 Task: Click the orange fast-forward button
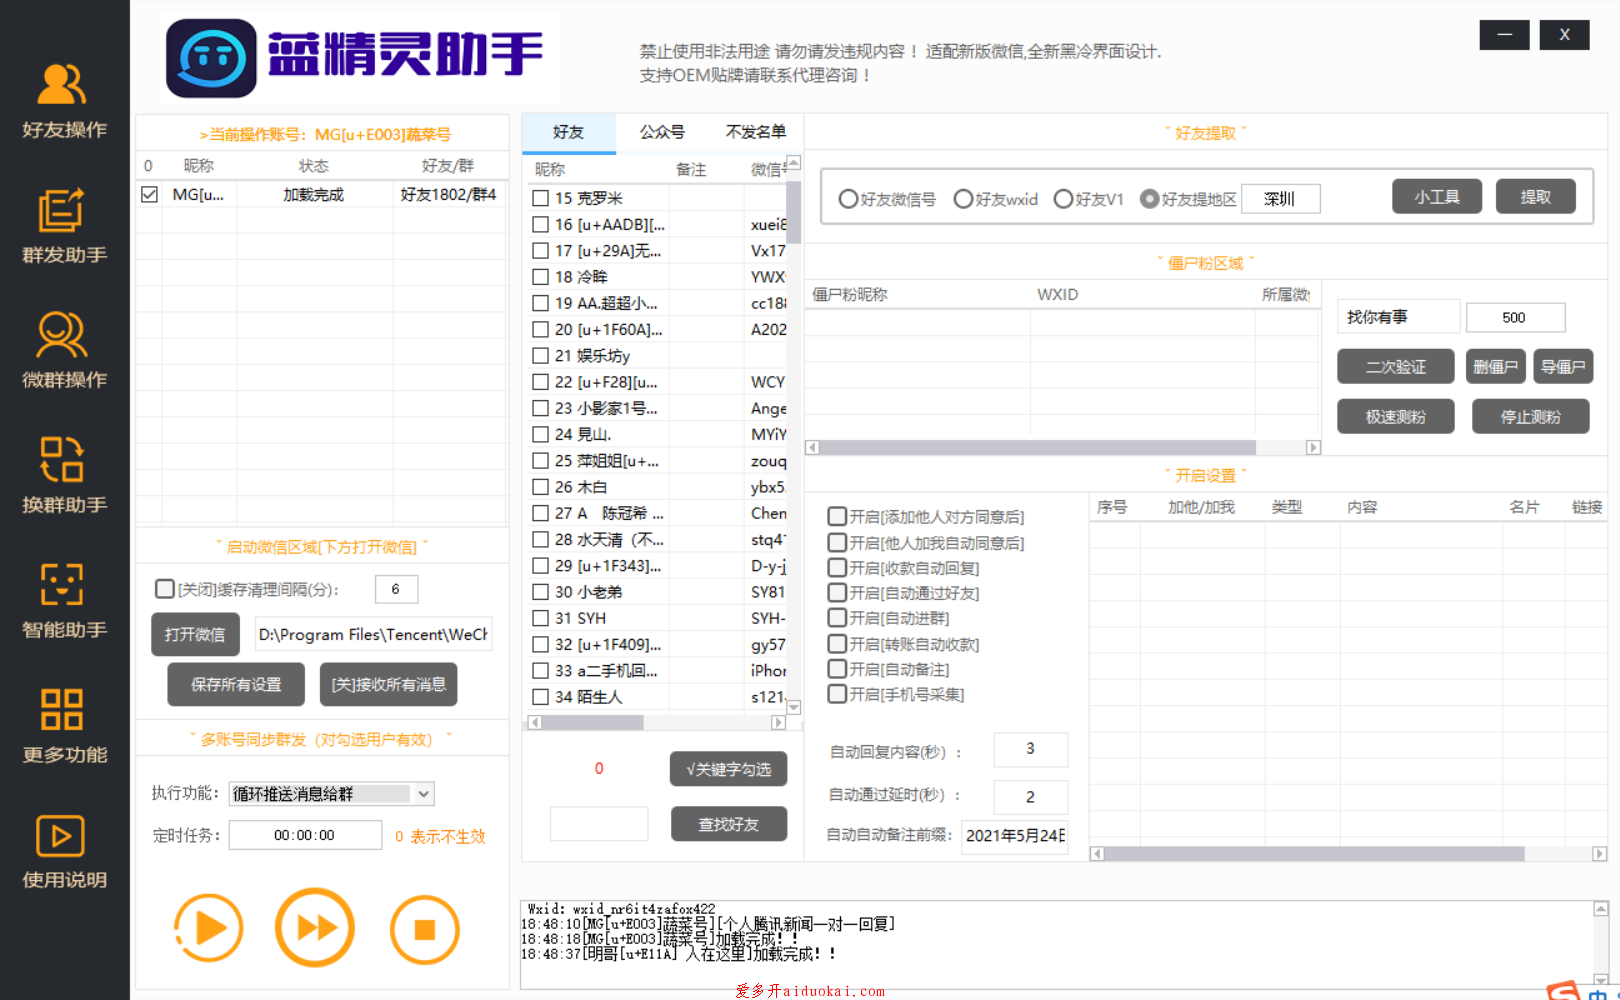[x=315, y=928]
